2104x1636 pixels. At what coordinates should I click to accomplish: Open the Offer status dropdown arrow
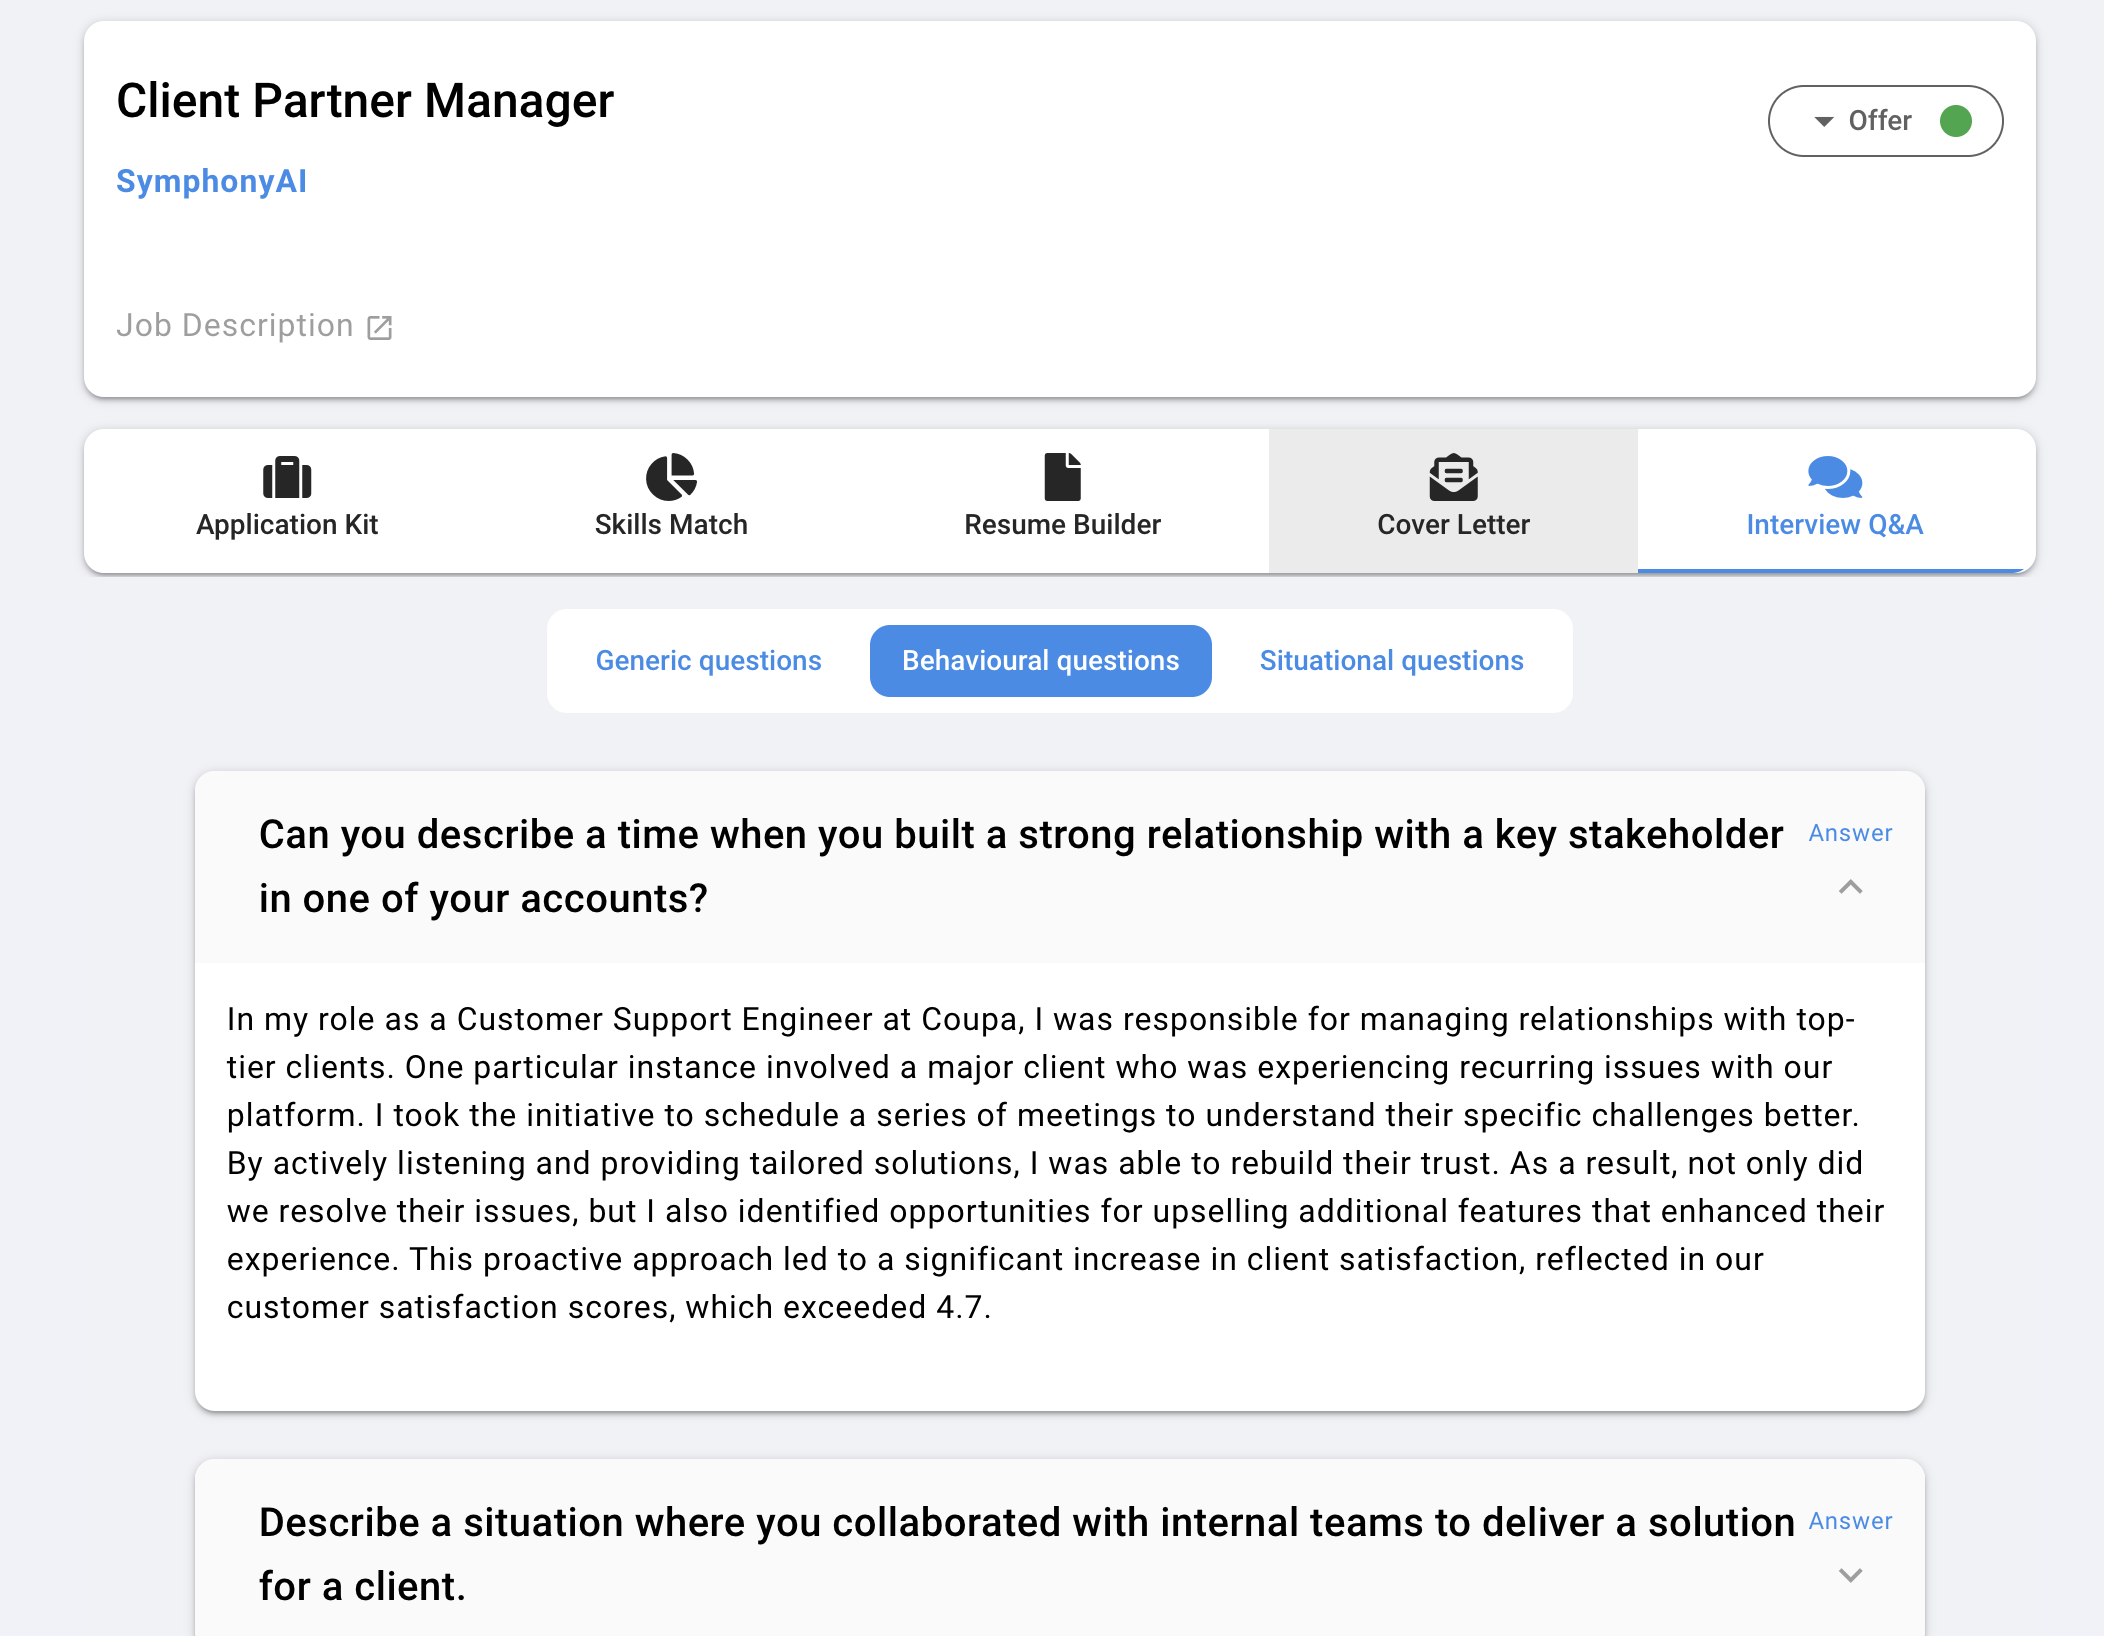(1824, 121)
